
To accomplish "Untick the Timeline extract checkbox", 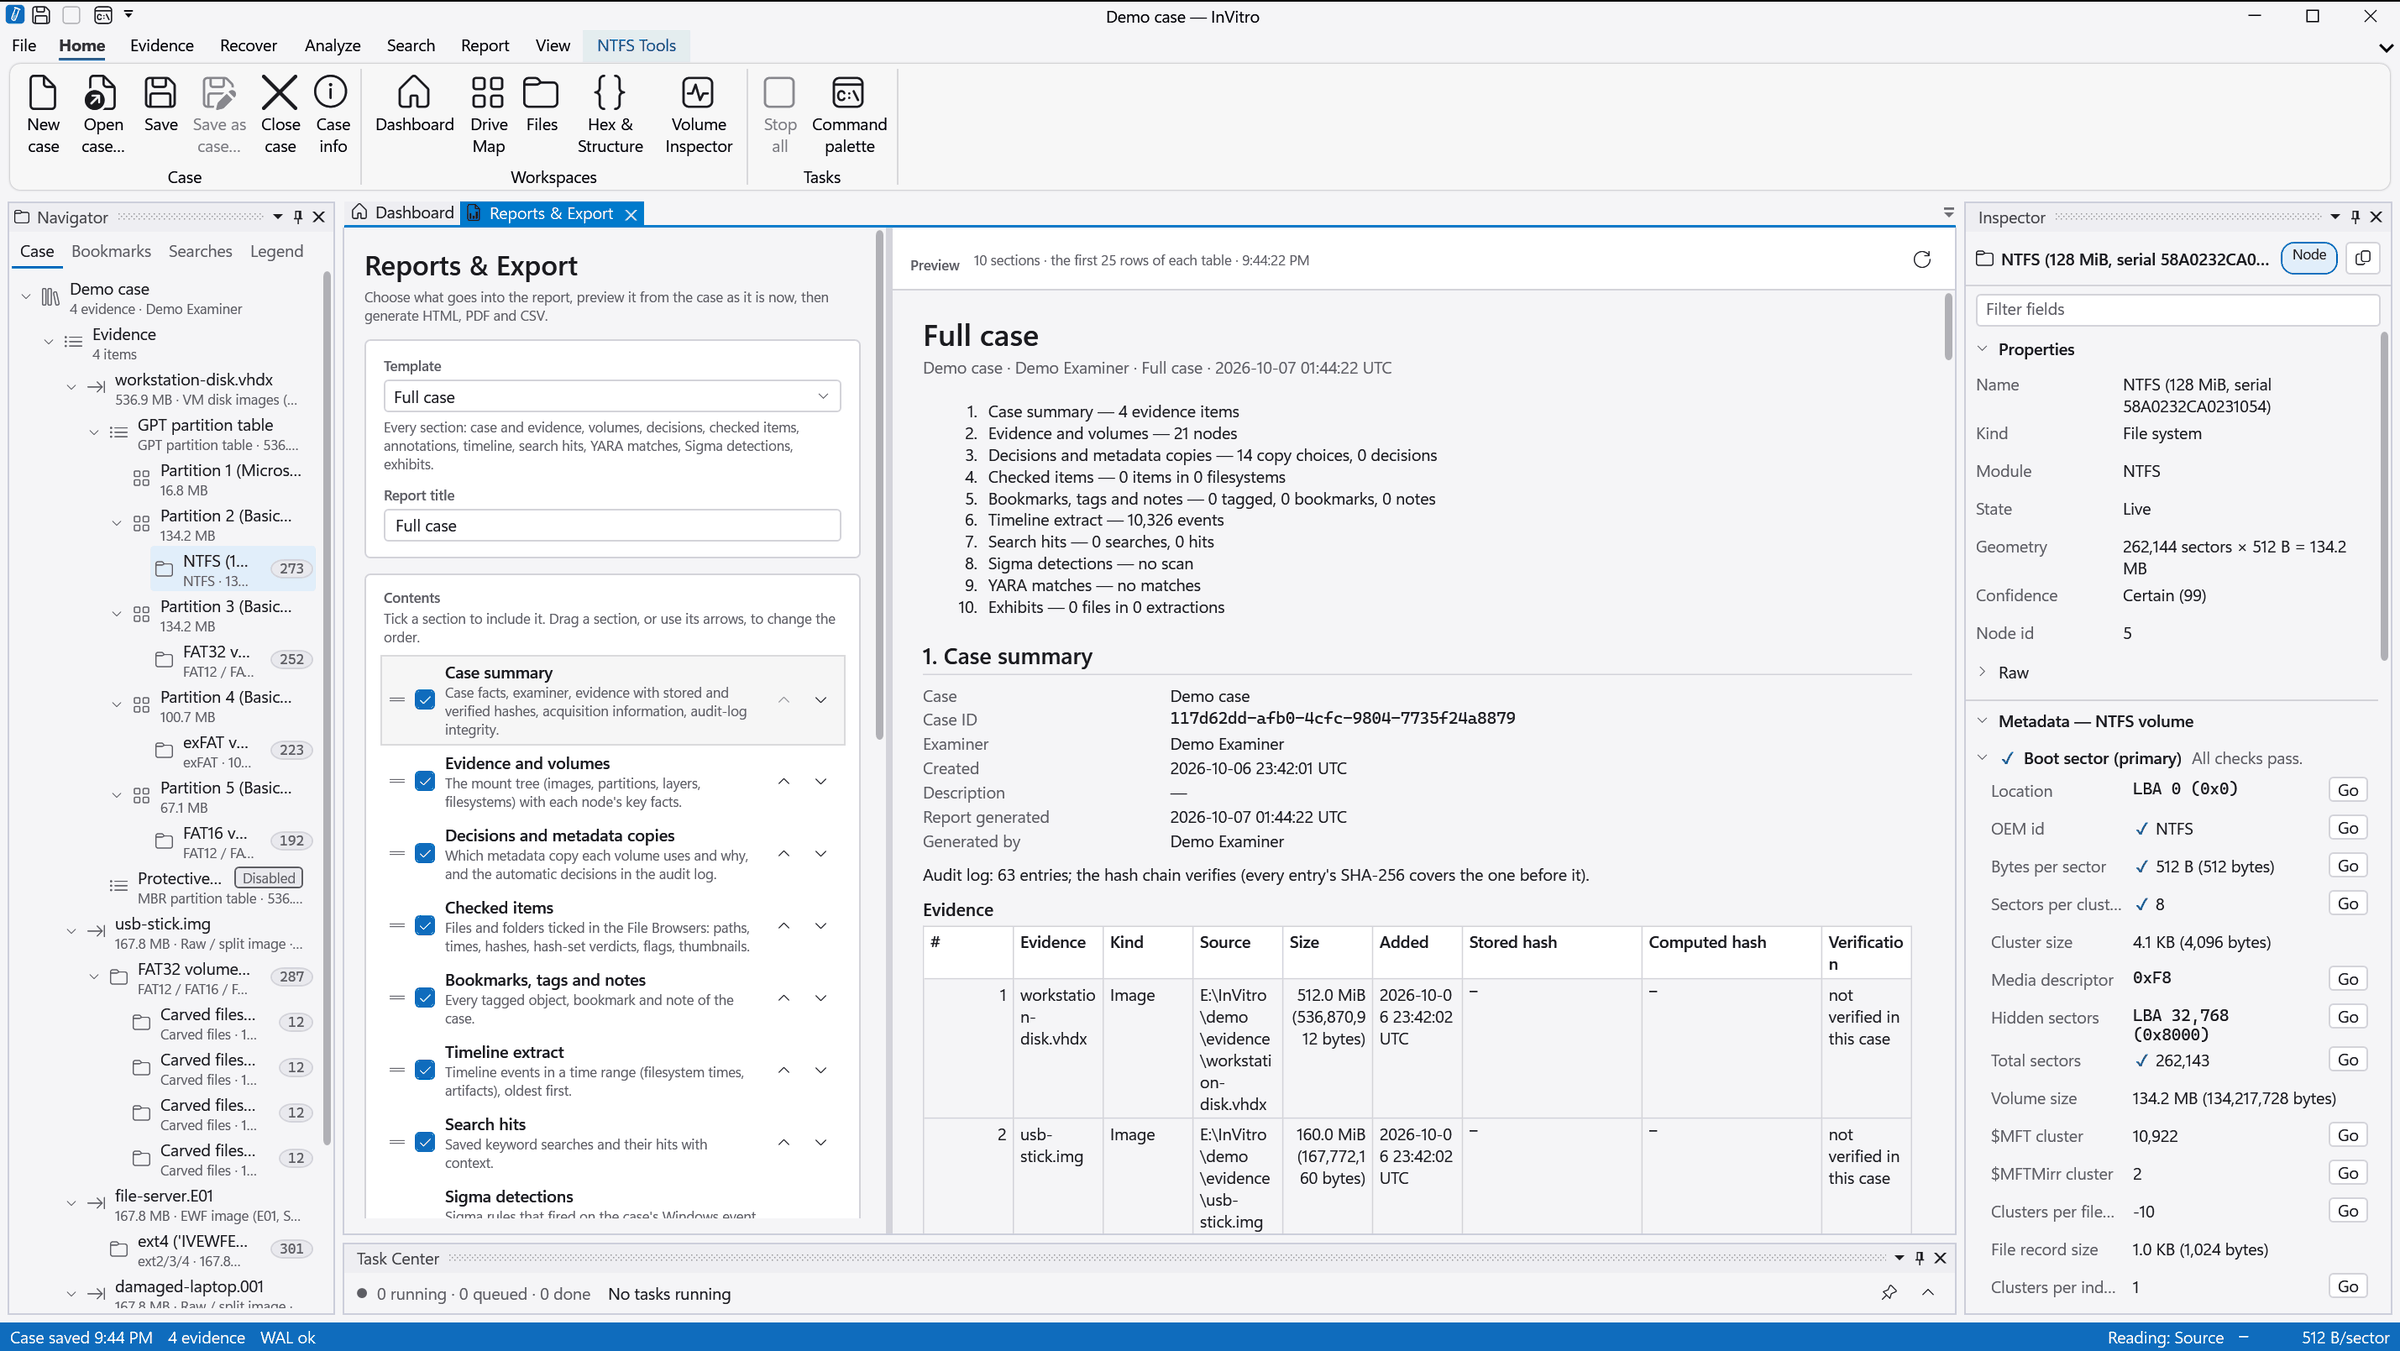I will tap(425, 1070).
